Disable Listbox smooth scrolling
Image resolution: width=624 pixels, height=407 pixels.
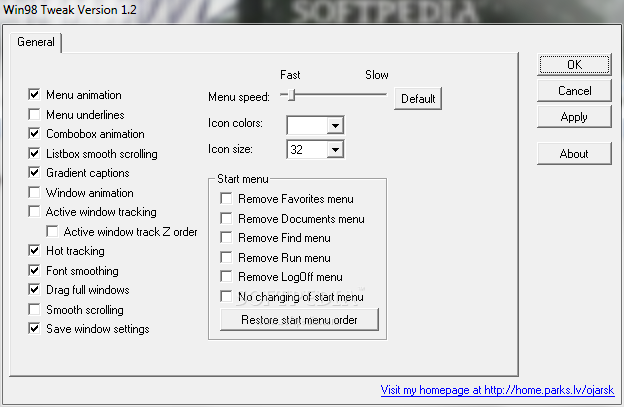[34, 154]
